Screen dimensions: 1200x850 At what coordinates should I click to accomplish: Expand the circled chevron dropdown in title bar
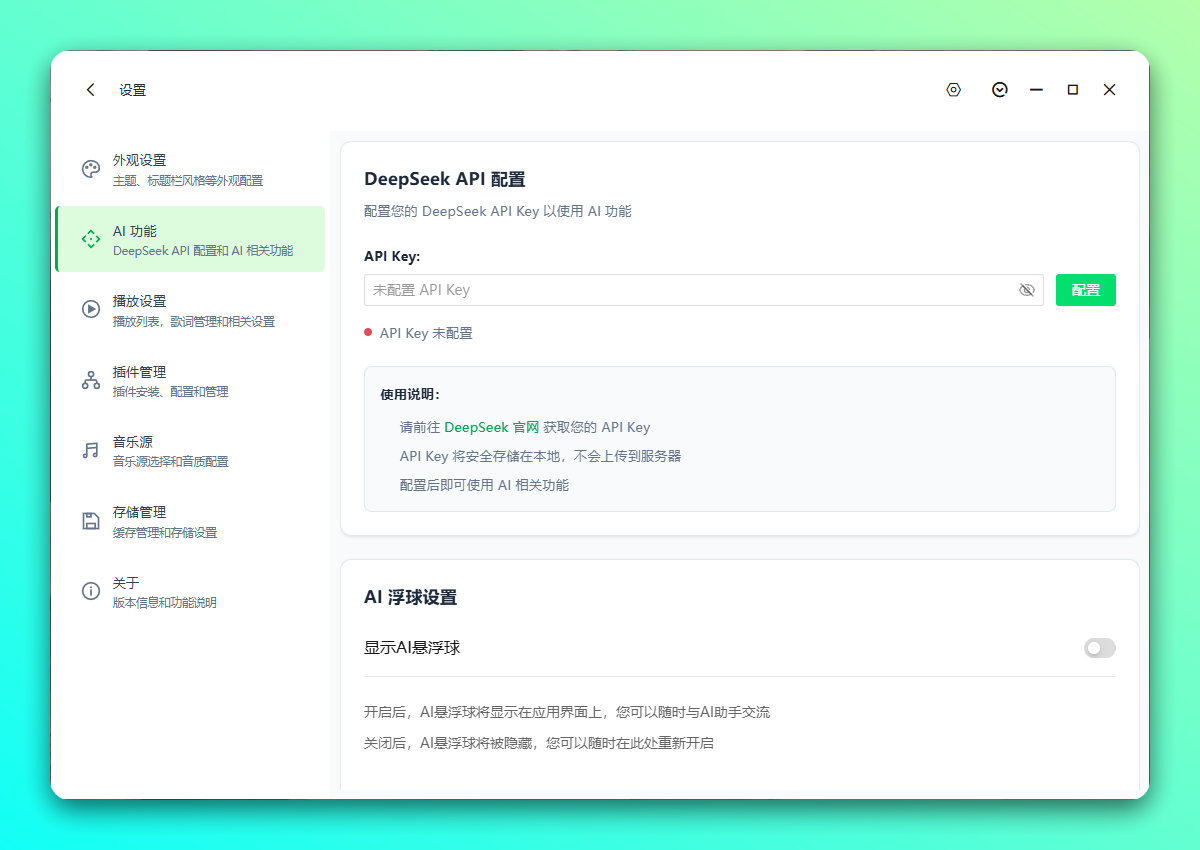(999, 90)
